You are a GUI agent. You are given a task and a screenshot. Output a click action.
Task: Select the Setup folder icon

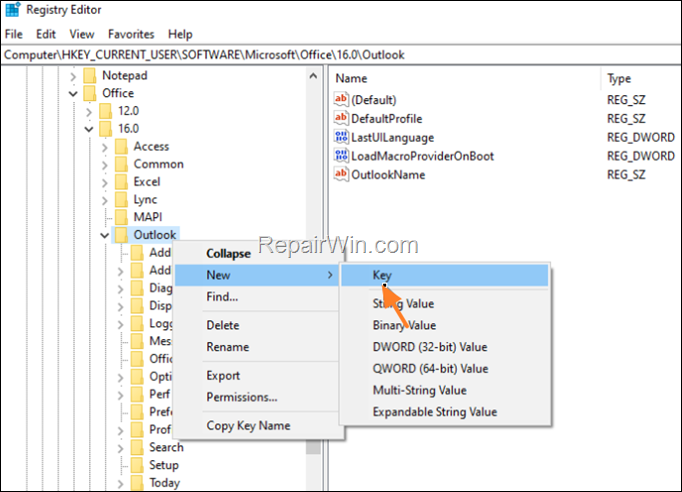137,465
